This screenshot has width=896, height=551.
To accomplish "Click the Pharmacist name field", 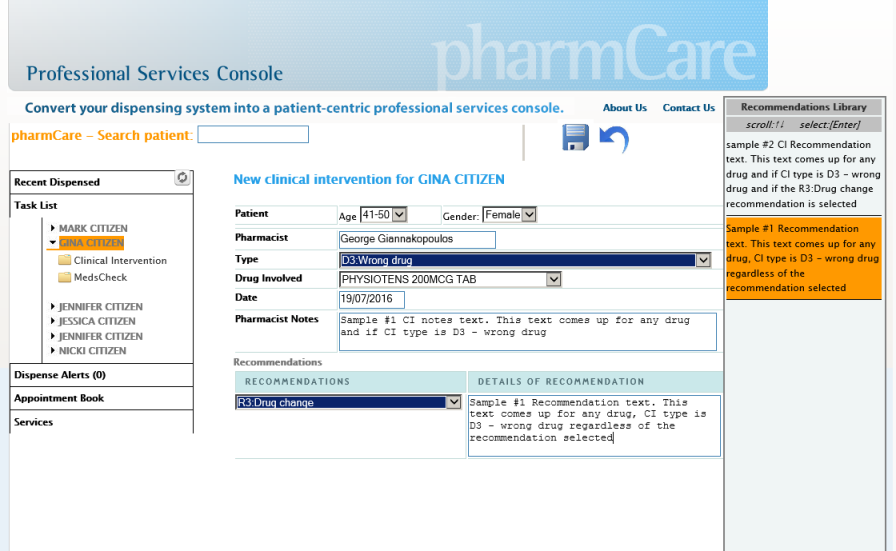I will point(417,239).
